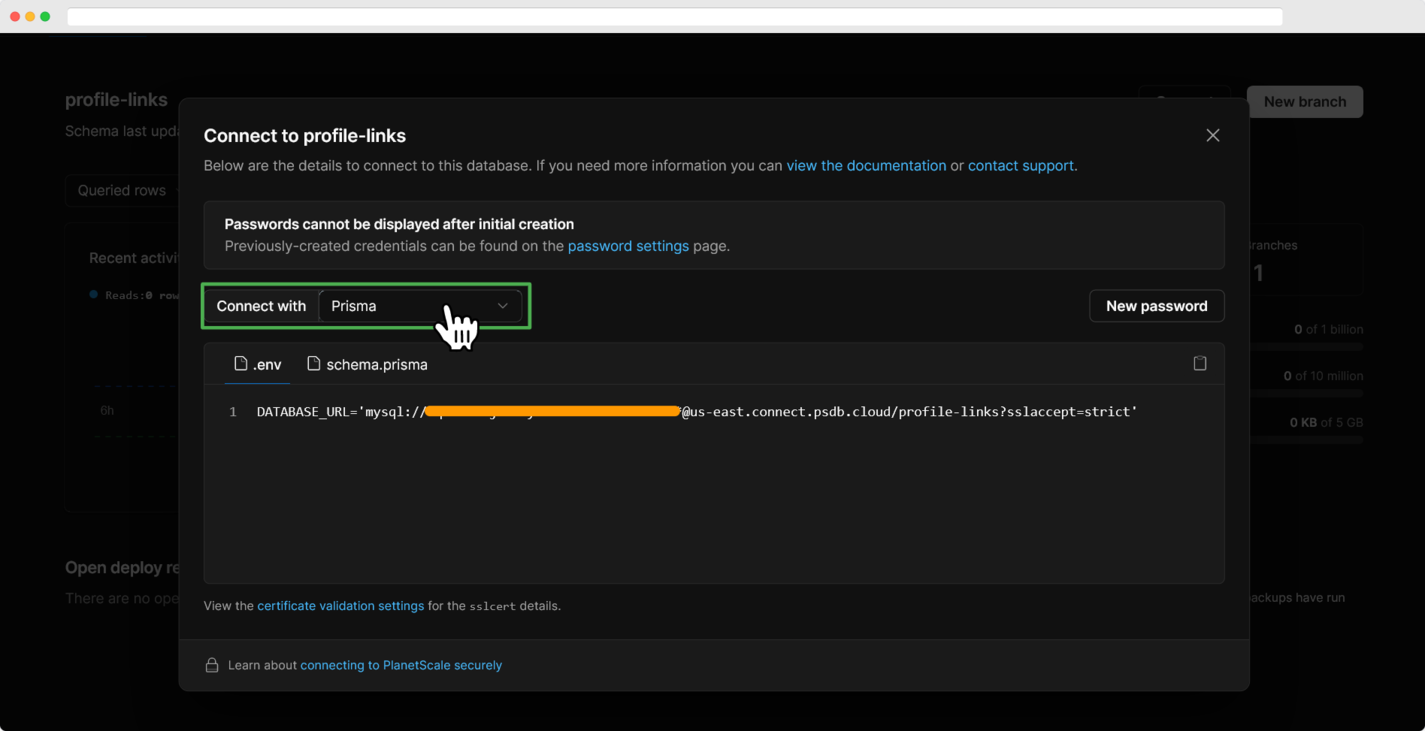Click the red macOS close window button

[15, 16]
